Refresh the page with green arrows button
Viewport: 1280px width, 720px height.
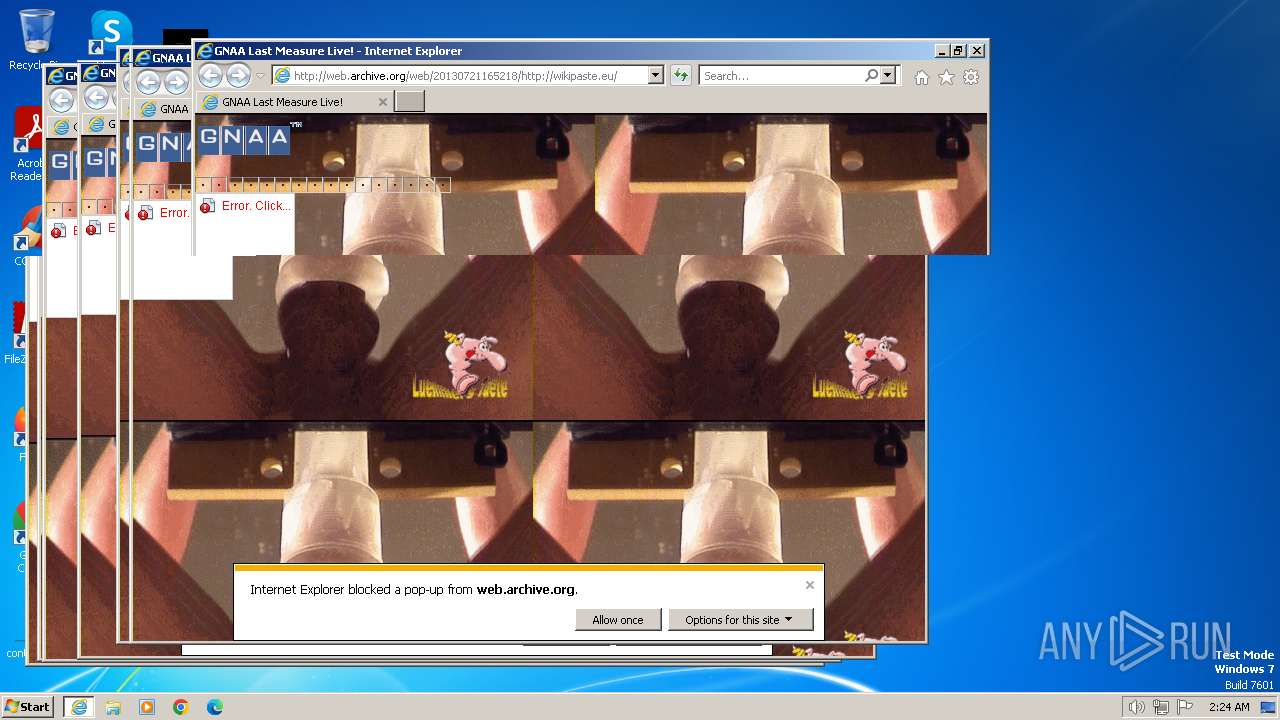[x=681, y=75]
